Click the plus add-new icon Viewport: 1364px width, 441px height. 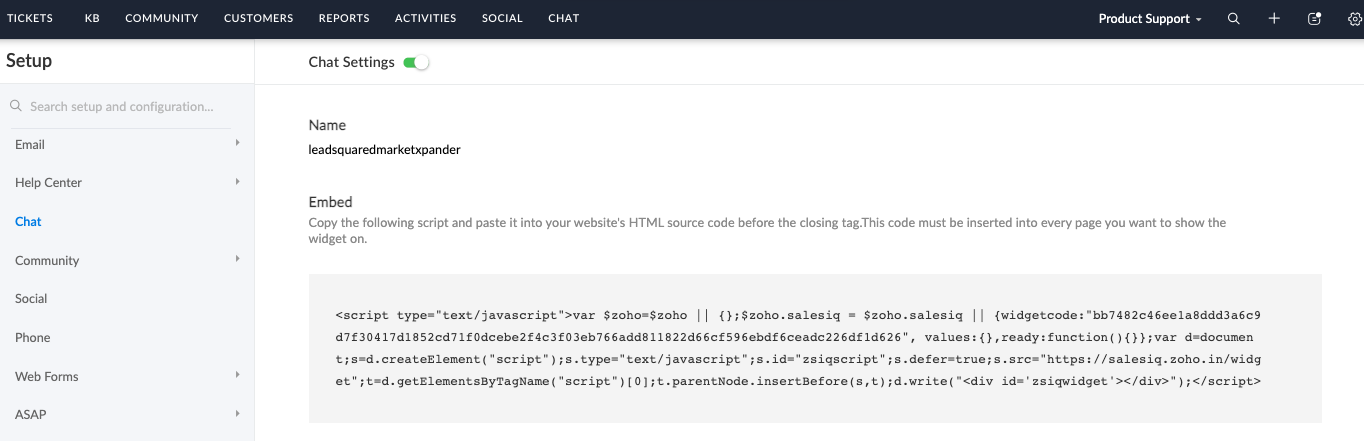[x=1274, y=19]
